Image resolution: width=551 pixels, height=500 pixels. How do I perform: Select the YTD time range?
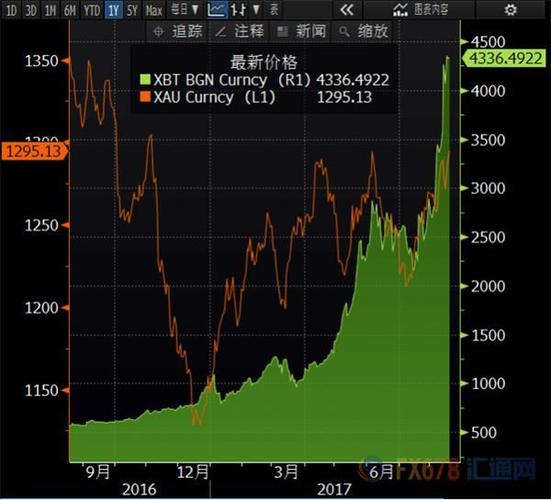pyautogui.click(x=92, y=11)
